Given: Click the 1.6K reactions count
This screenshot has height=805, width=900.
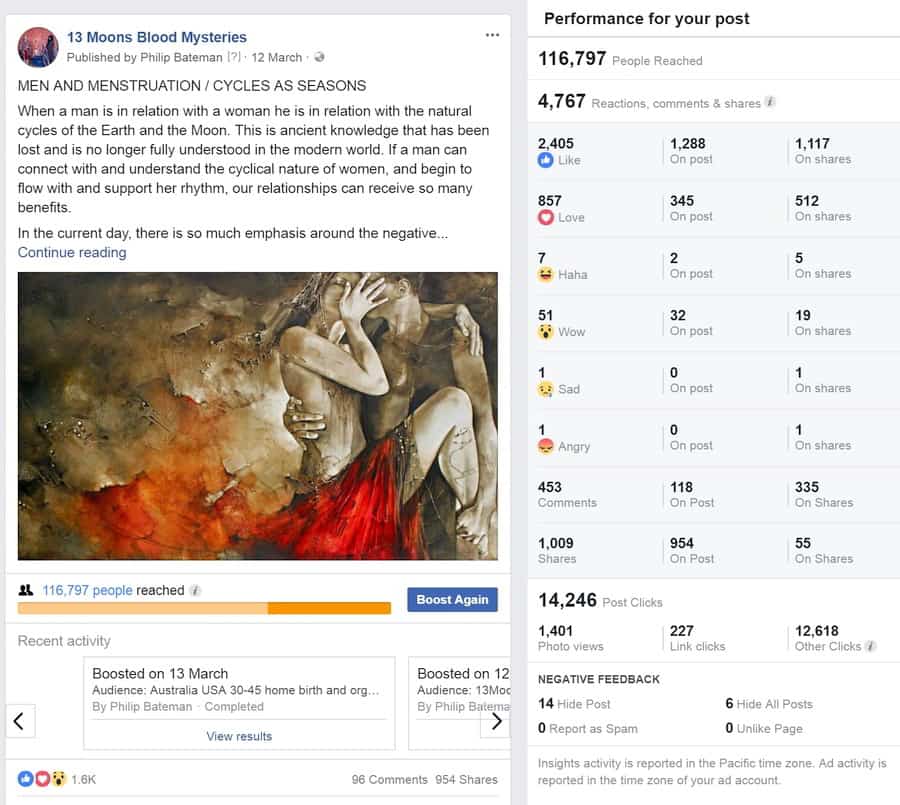Looking at the screenshot, I should (x=83, y=779).
